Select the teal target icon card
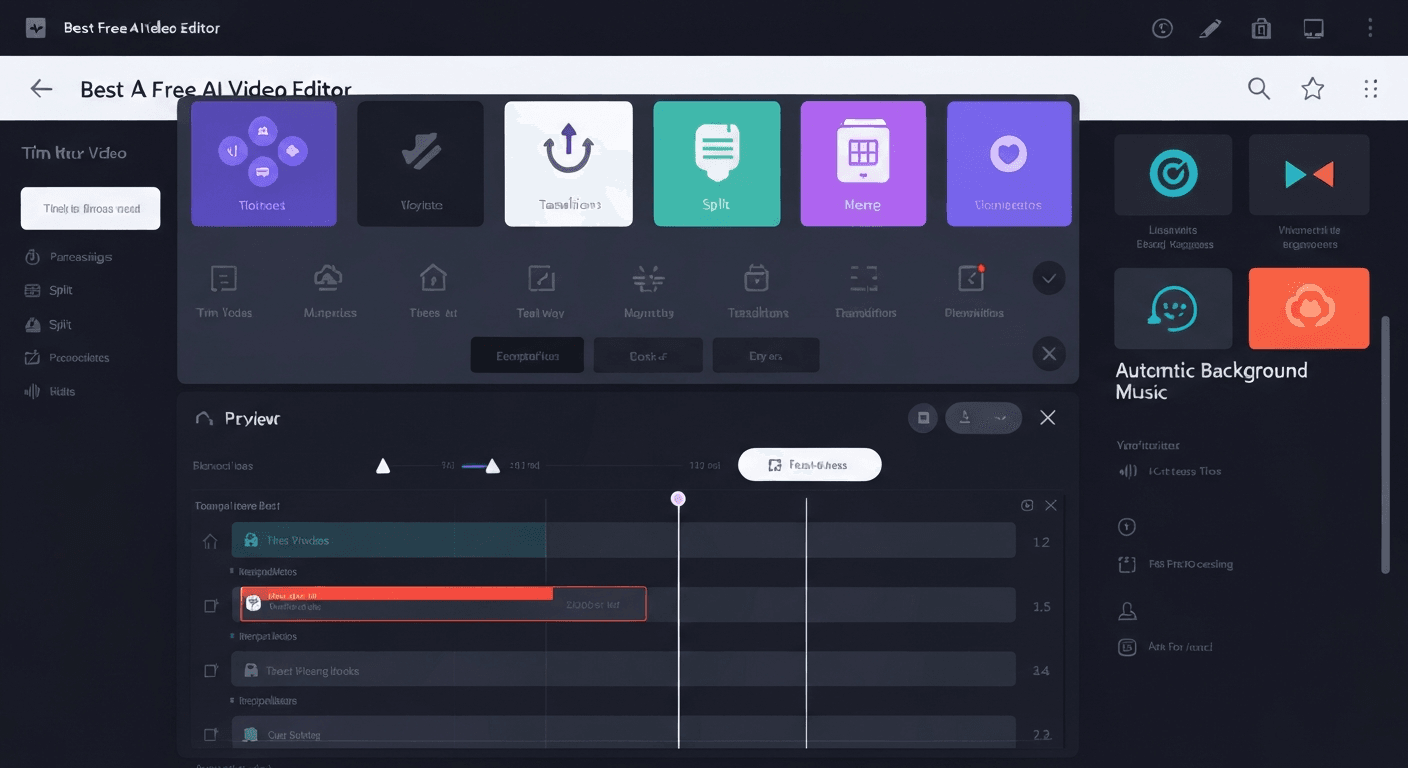The image size is (1408, 768). pos(1172,175)
